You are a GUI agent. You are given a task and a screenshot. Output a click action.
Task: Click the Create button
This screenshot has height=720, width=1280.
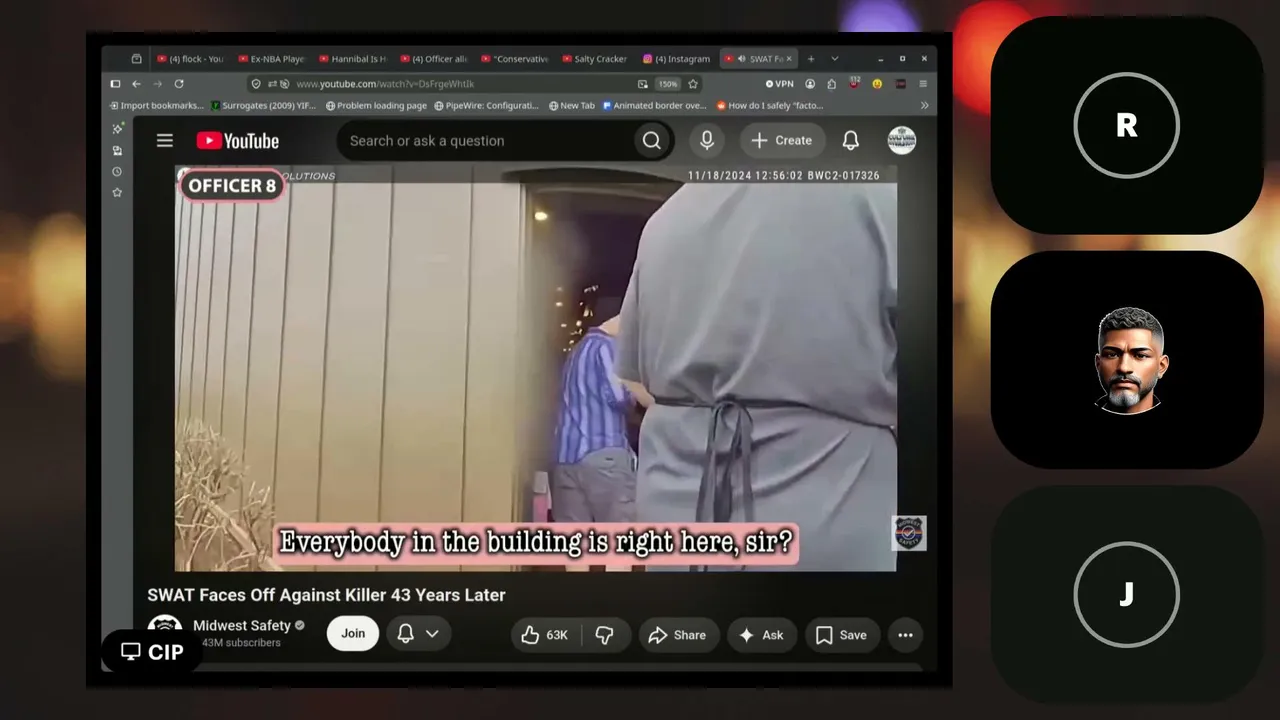point(782,141)
